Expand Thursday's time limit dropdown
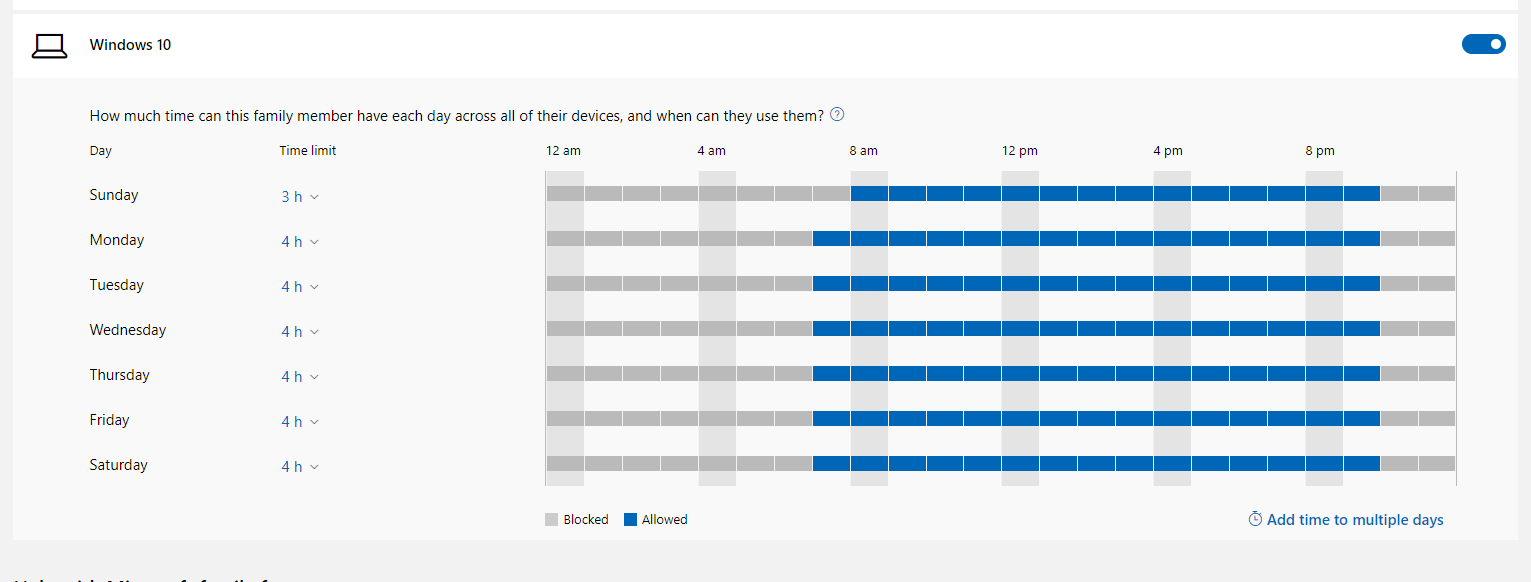This screenshot has width=1531, height=582. [300, 376]
